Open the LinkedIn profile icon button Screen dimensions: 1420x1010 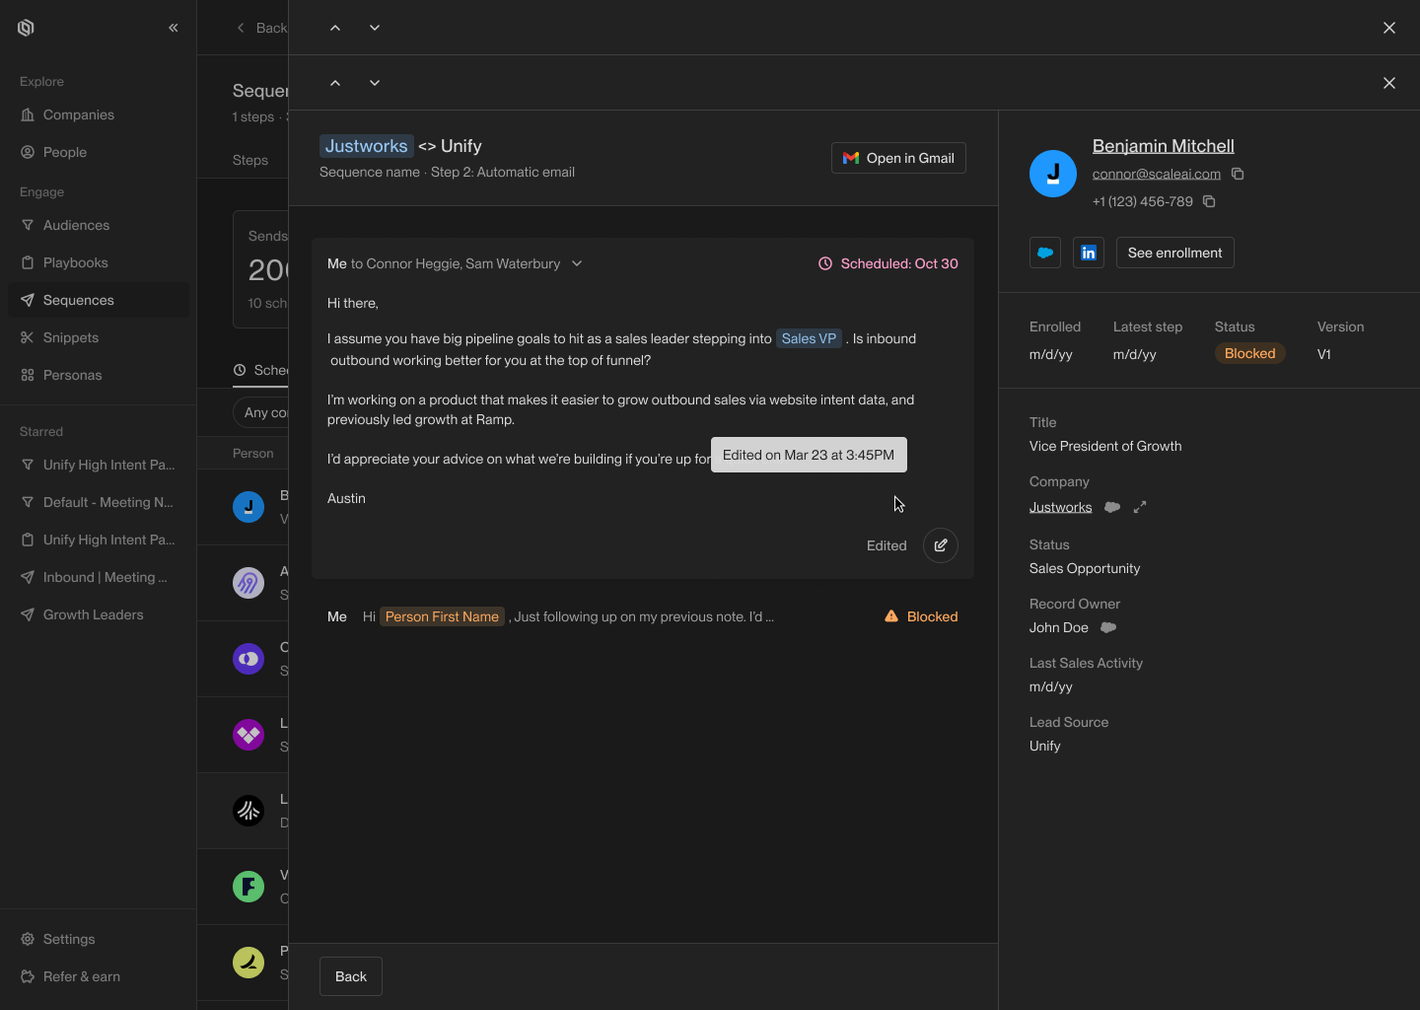[1088, 253]
